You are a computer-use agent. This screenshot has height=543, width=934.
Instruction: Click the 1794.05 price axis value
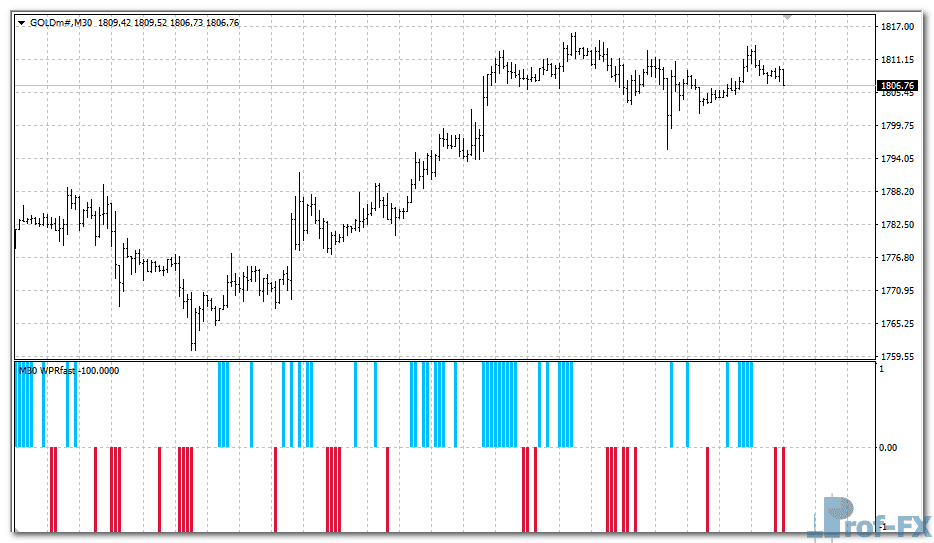click(896, 159)
